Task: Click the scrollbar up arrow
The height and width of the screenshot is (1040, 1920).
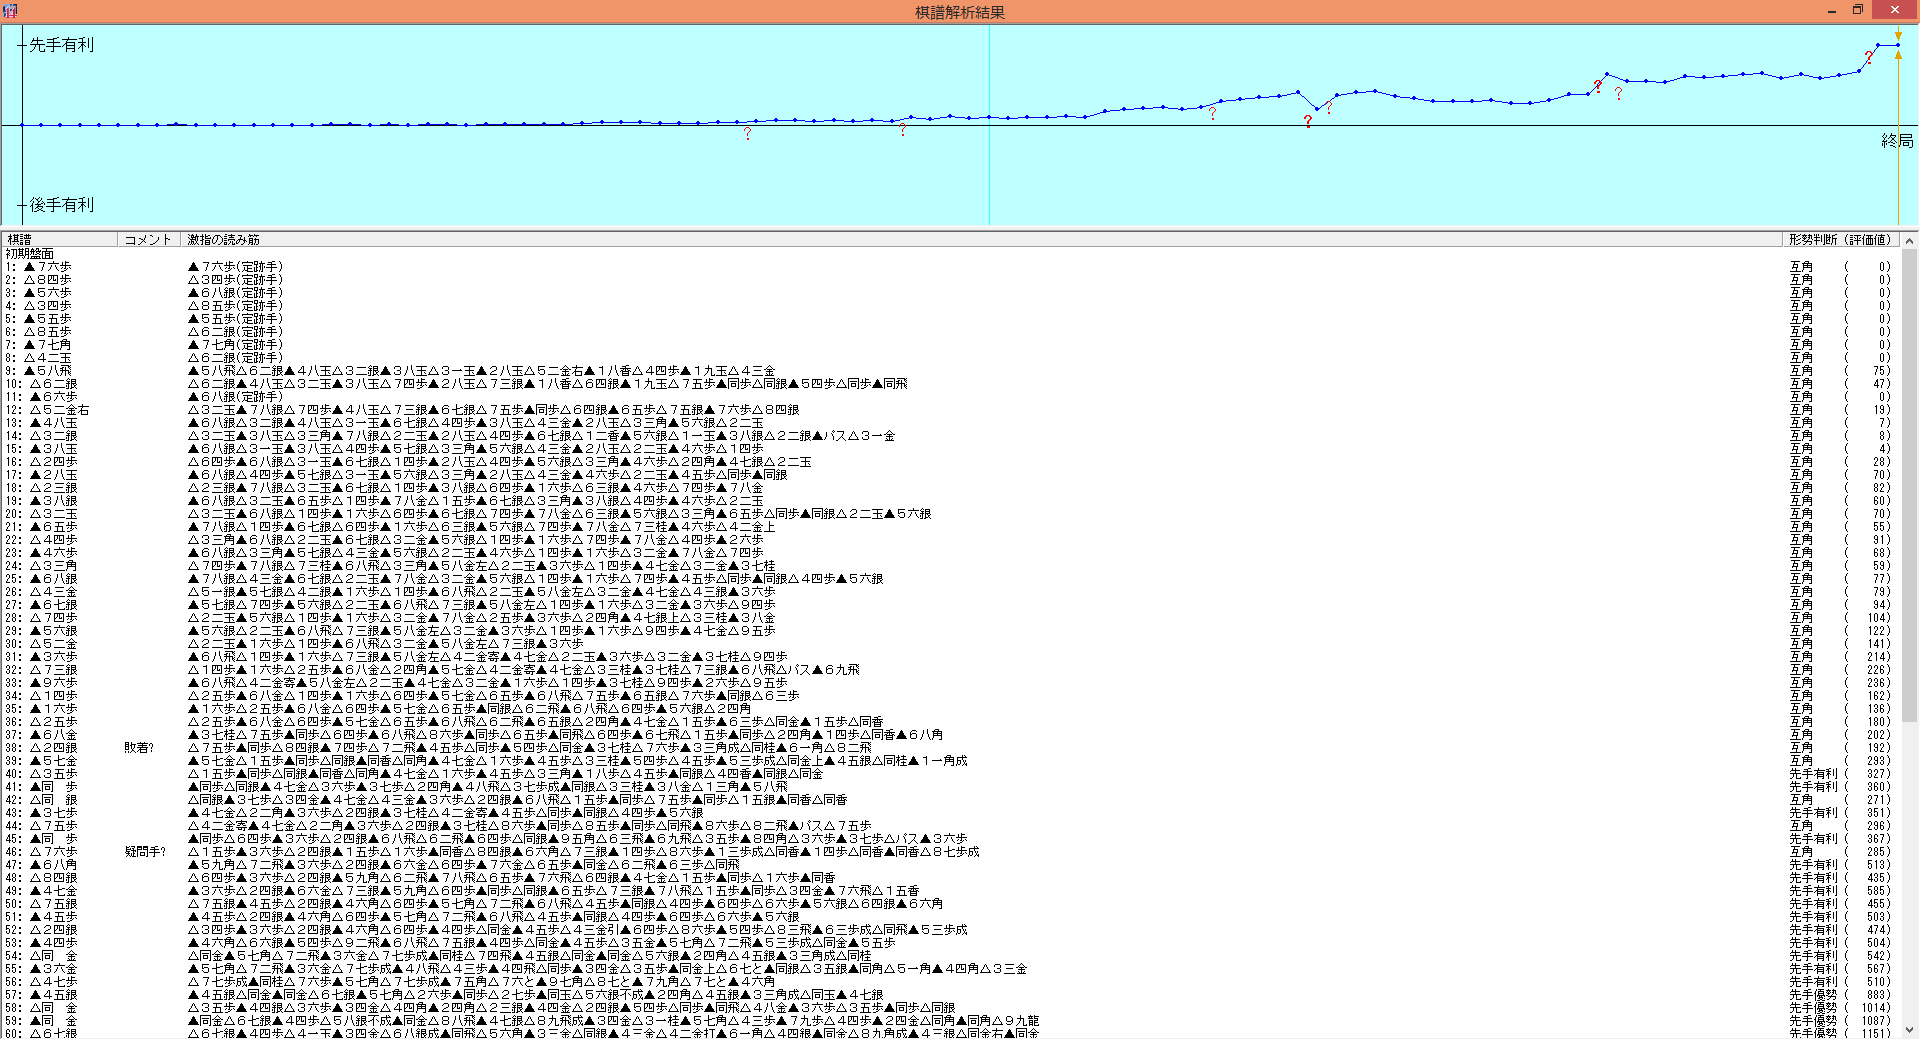Action: (1909, 241)
